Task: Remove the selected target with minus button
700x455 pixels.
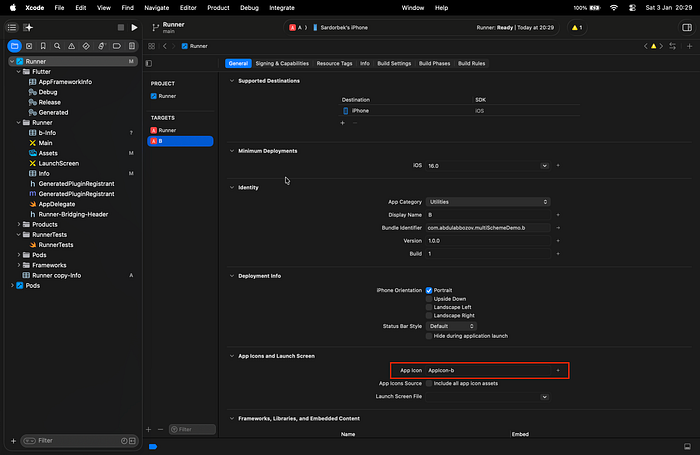Action: point(160,430)
